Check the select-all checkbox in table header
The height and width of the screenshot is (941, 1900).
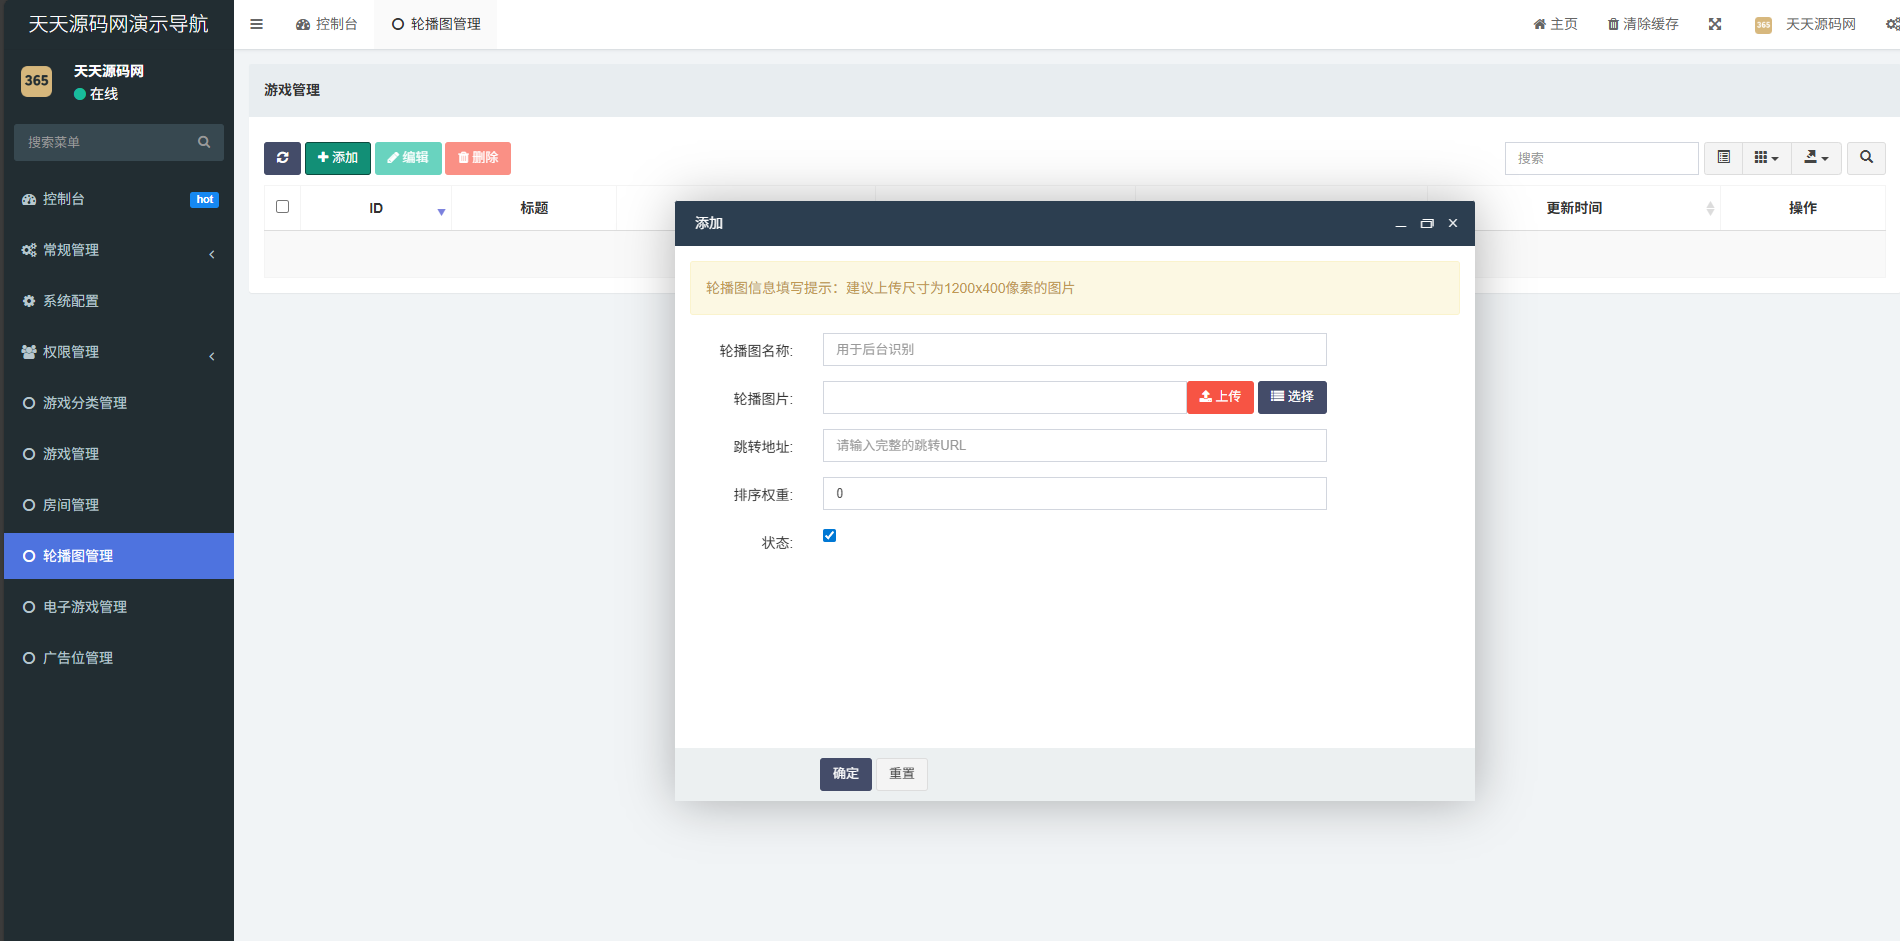(283, 207)
